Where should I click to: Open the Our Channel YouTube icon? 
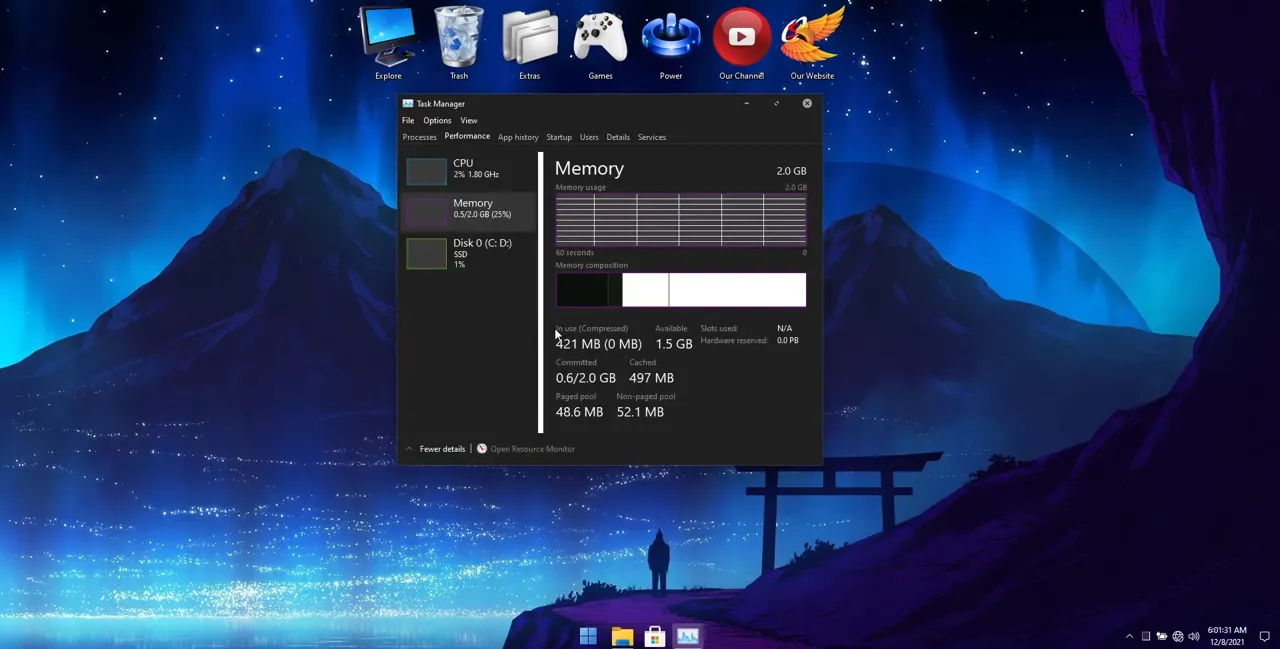tap(741, 37)
